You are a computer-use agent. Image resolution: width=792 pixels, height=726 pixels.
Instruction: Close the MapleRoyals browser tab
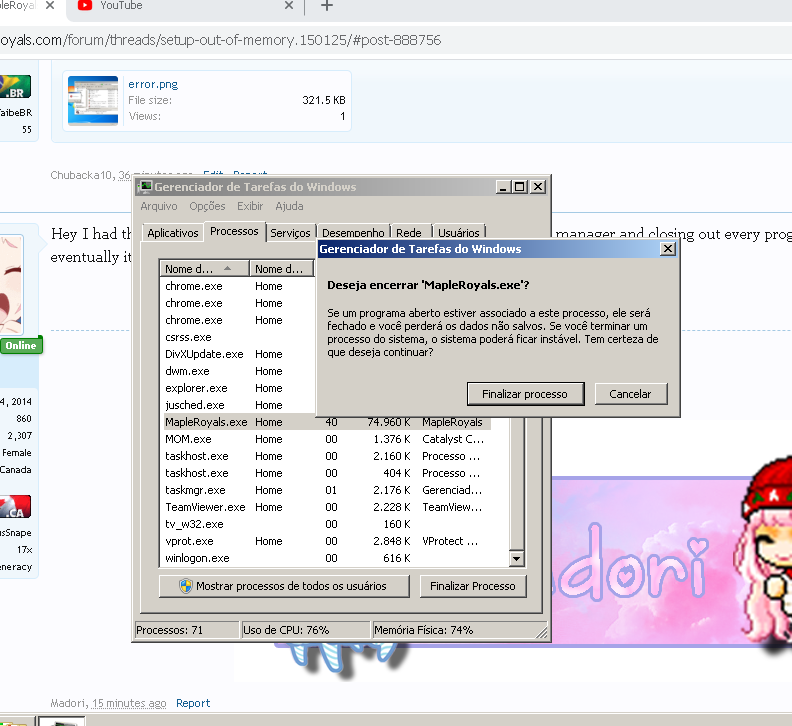tap(50, 6)
